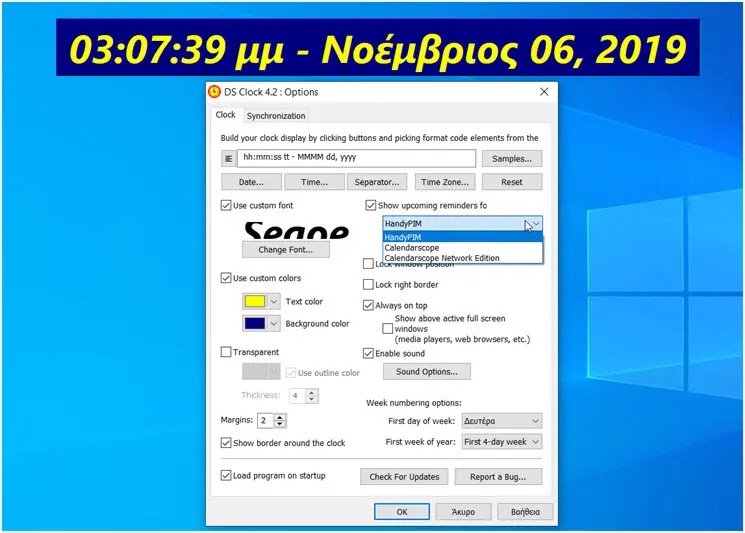Toggle Enable sound checkbox
This screenshot has width=745, height=533.
[x=368, y=353]
